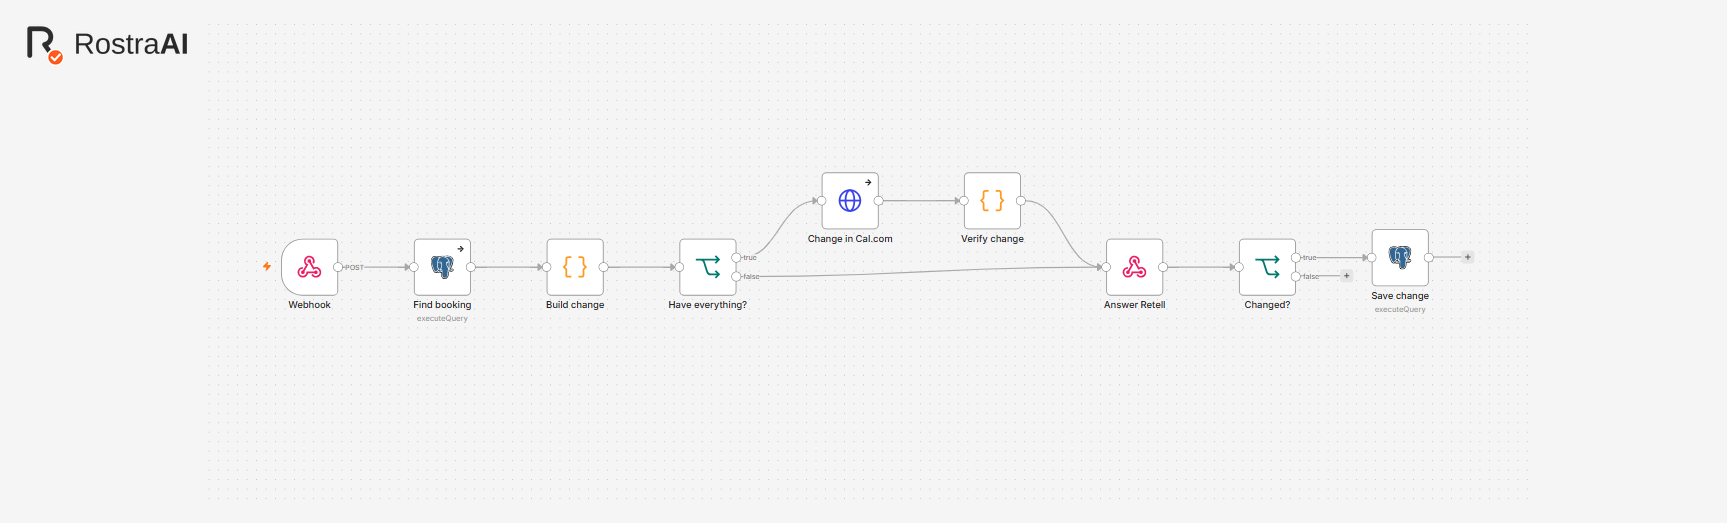Add node after Save change output
1727x523 pixels.
coord(1468,257)
